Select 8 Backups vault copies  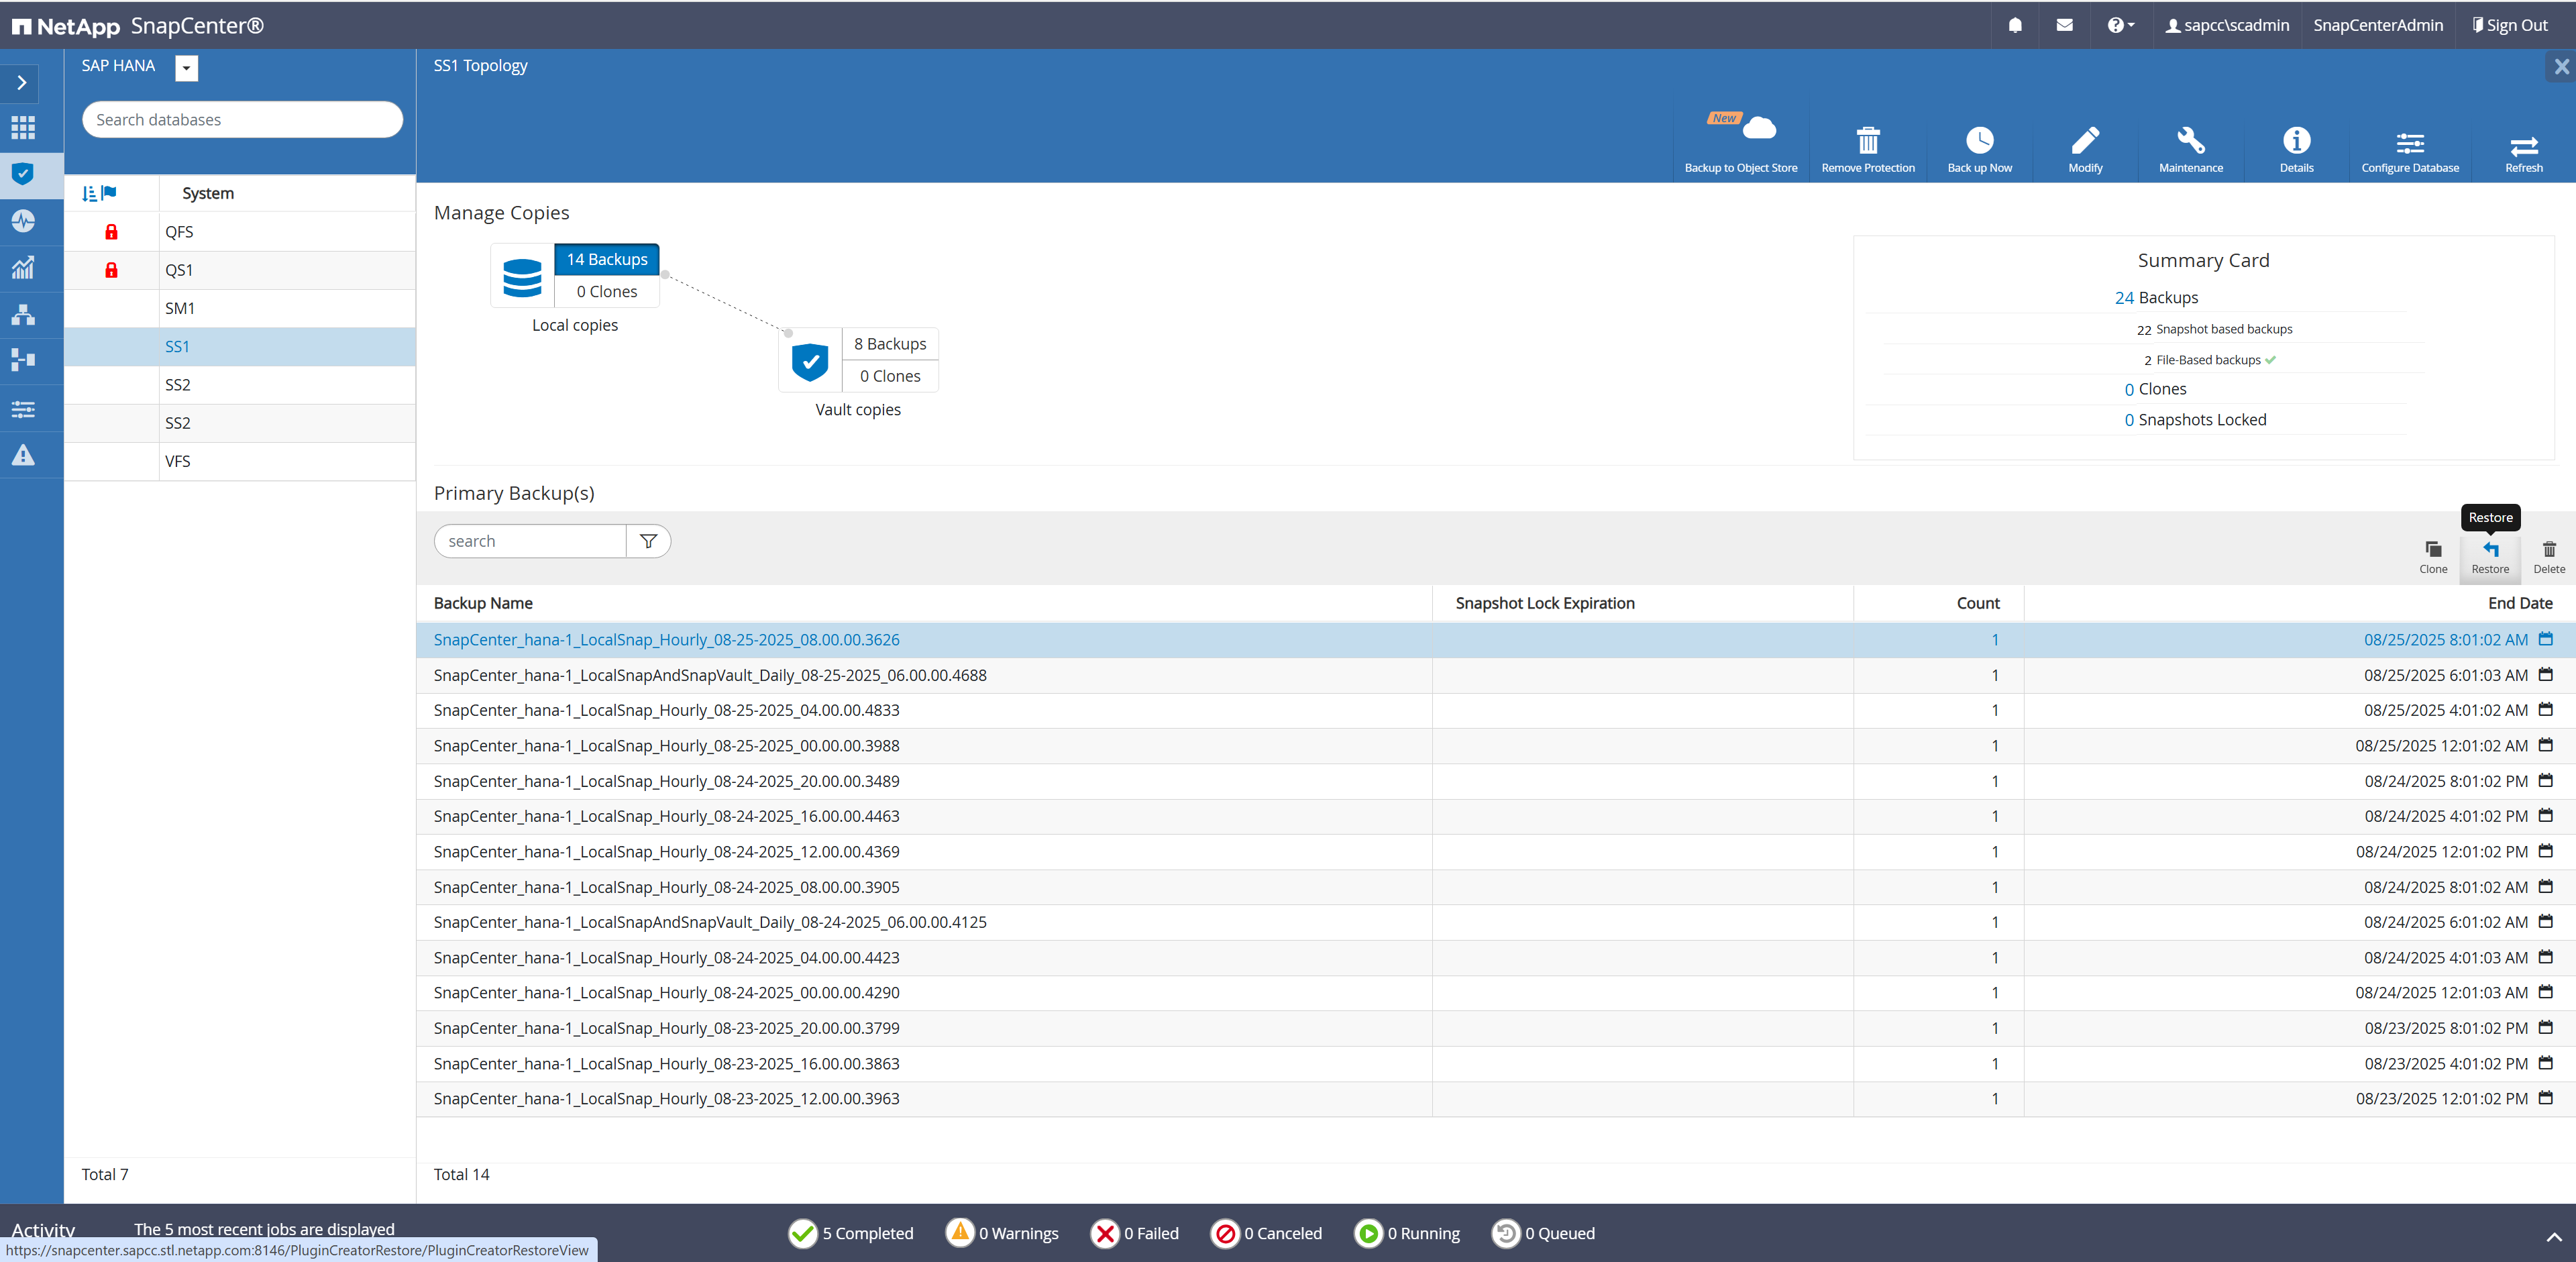[x=889, y=344]
